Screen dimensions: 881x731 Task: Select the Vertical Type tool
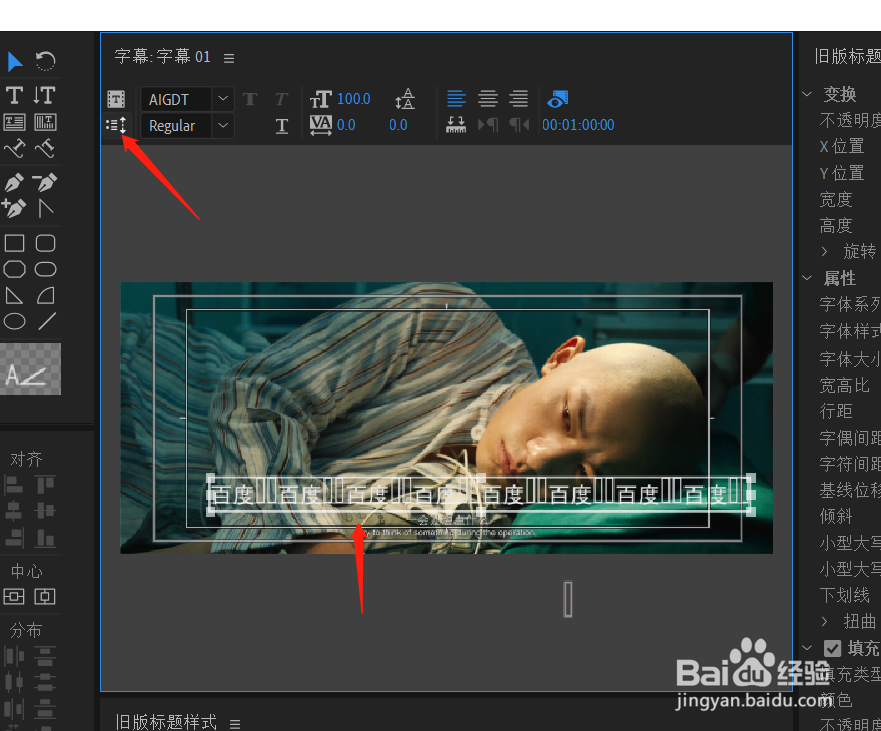click(47, 95)
